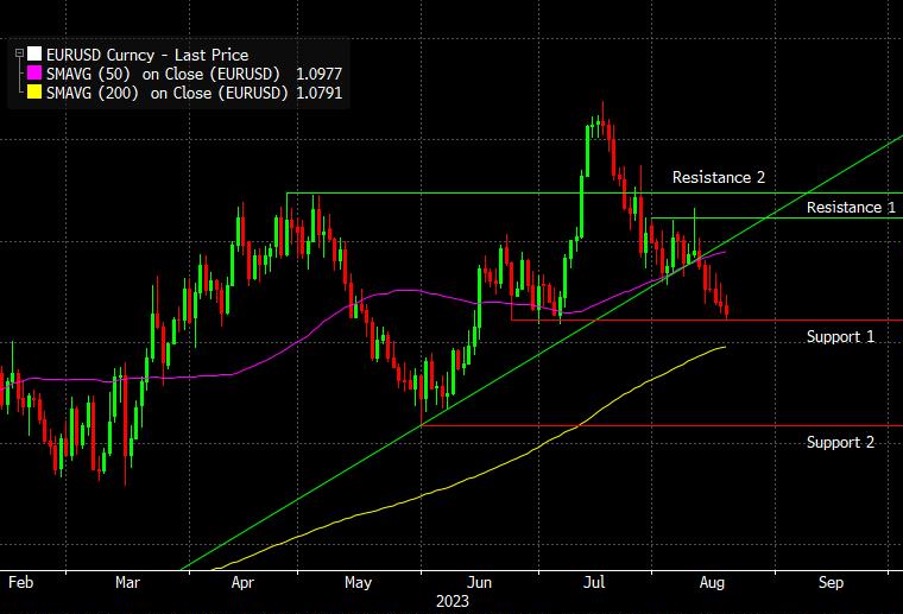Click the 2023 year label below the axis
The image size is (904, 614).
(453, 602)
